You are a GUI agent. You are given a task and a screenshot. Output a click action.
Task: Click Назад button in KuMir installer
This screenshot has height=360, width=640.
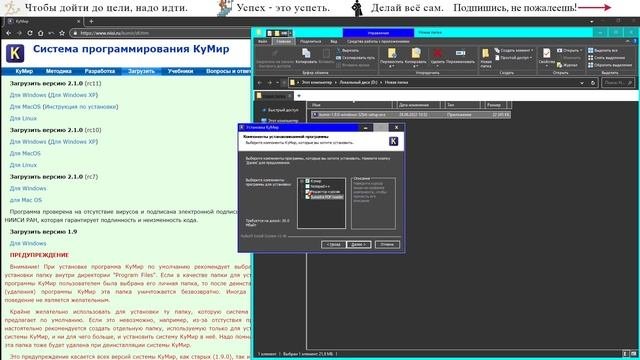pyautogui.click(x=333, y=244)
